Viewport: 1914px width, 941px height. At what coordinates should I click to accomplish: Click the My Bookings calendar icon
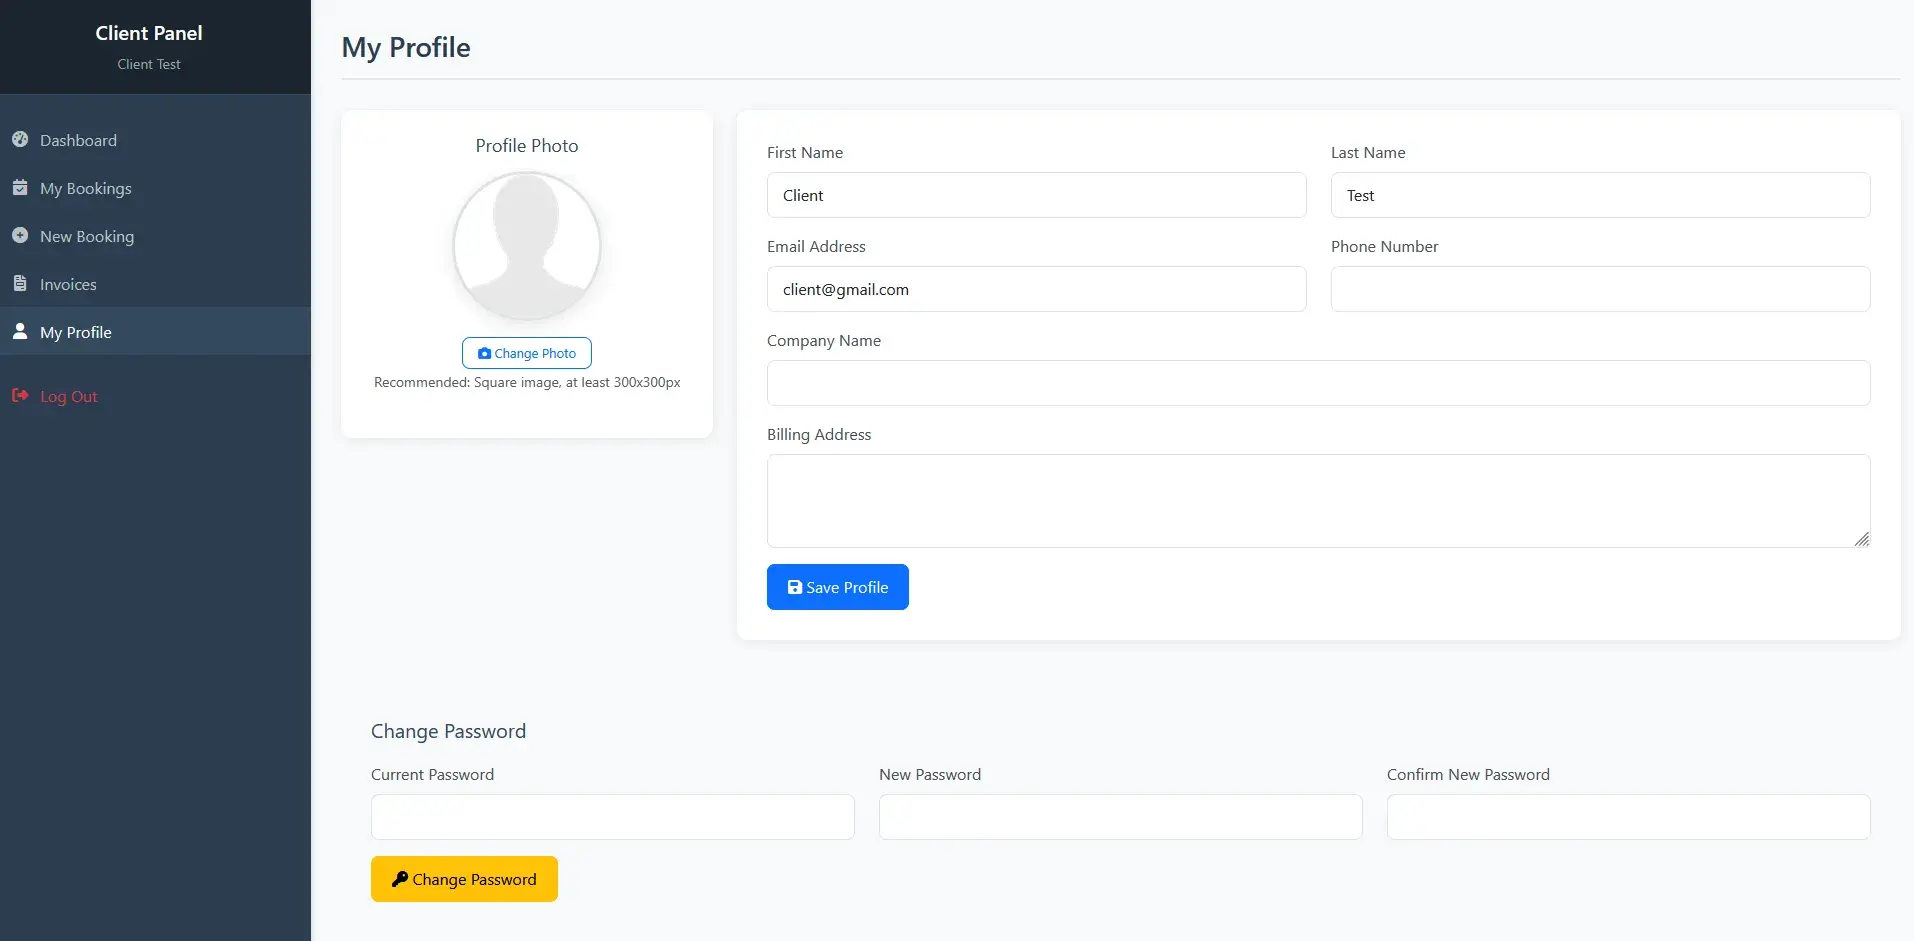click(x=20, y=188)
